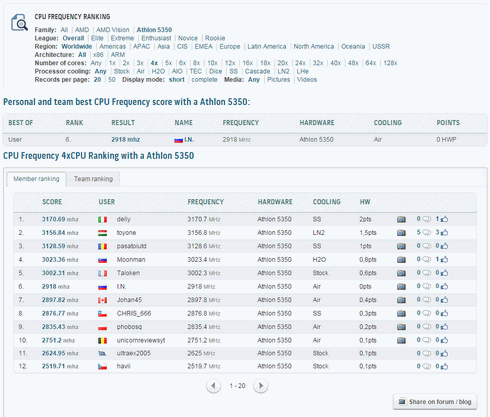The height and width of the screenshot is (417, 490).
Task: Filter region by Latin America
Action: [x=267, y=46]
